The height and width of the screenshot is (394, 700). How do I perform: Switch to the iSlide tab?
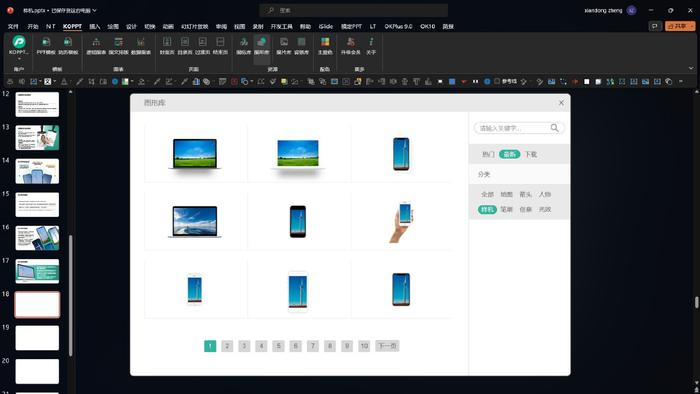pos(325,26)
